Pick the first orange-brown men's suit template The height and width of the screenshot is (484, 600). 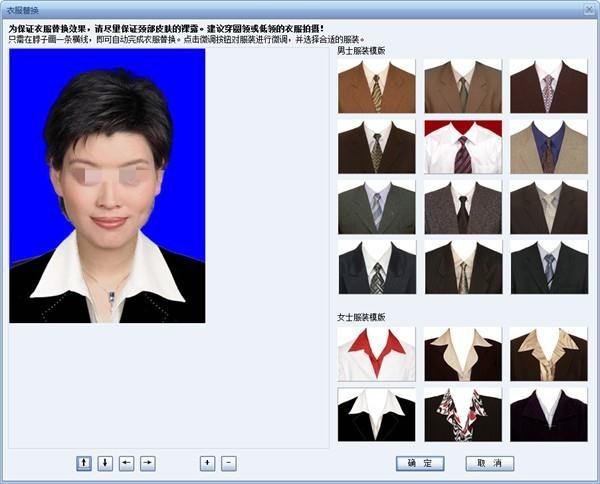point(377,86)
